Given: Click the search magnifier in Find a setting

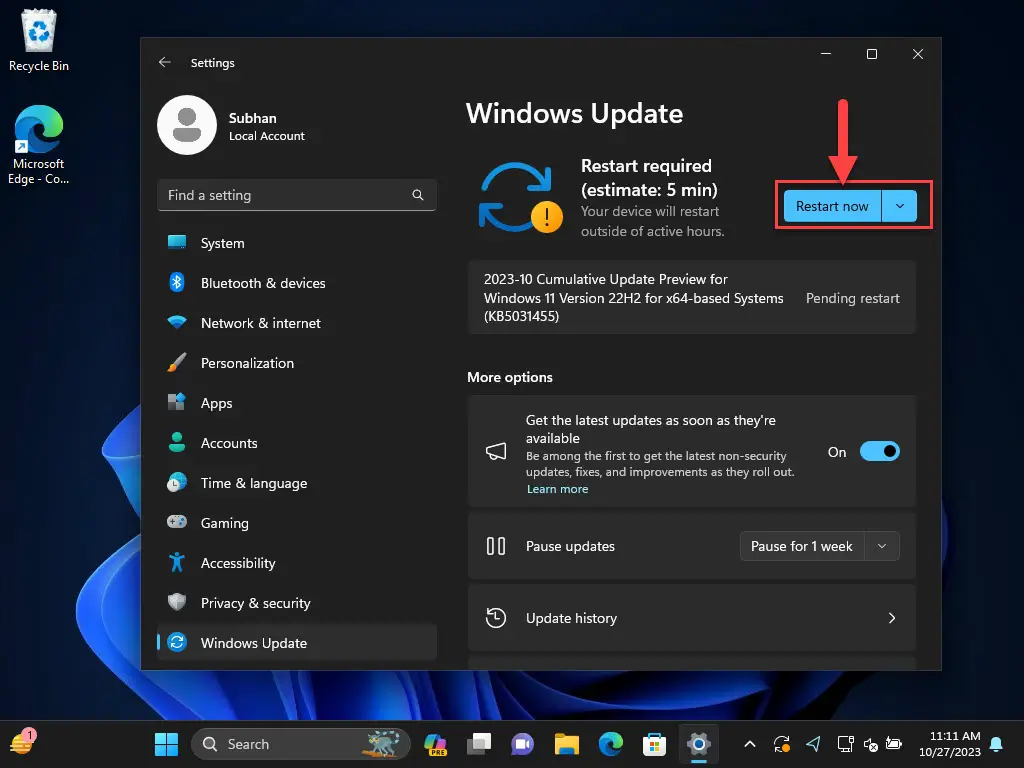Looking at the screenshot, I should pos(418,195).
